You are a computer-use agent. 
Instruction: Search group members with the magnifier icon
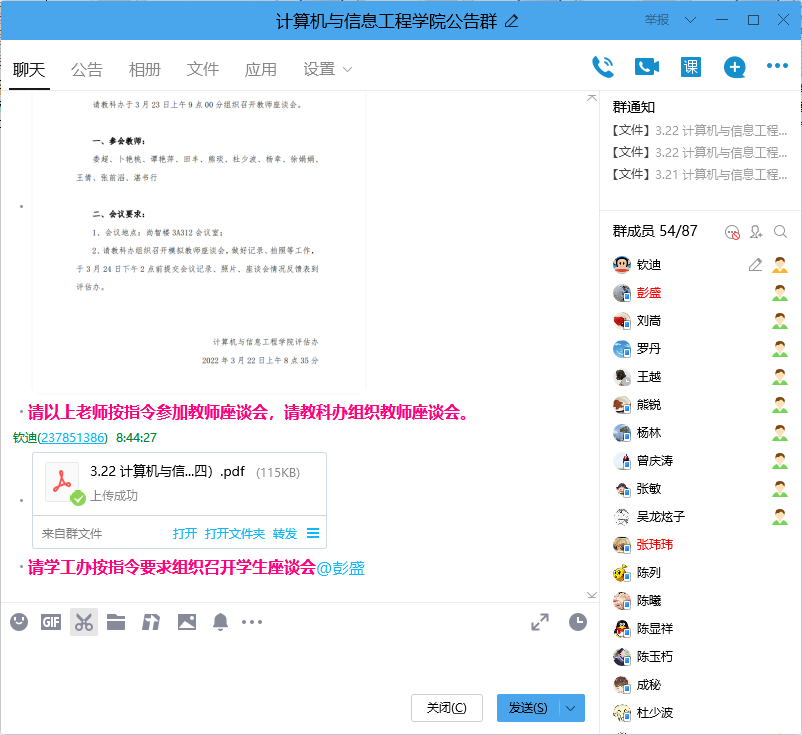click(780, 231)
